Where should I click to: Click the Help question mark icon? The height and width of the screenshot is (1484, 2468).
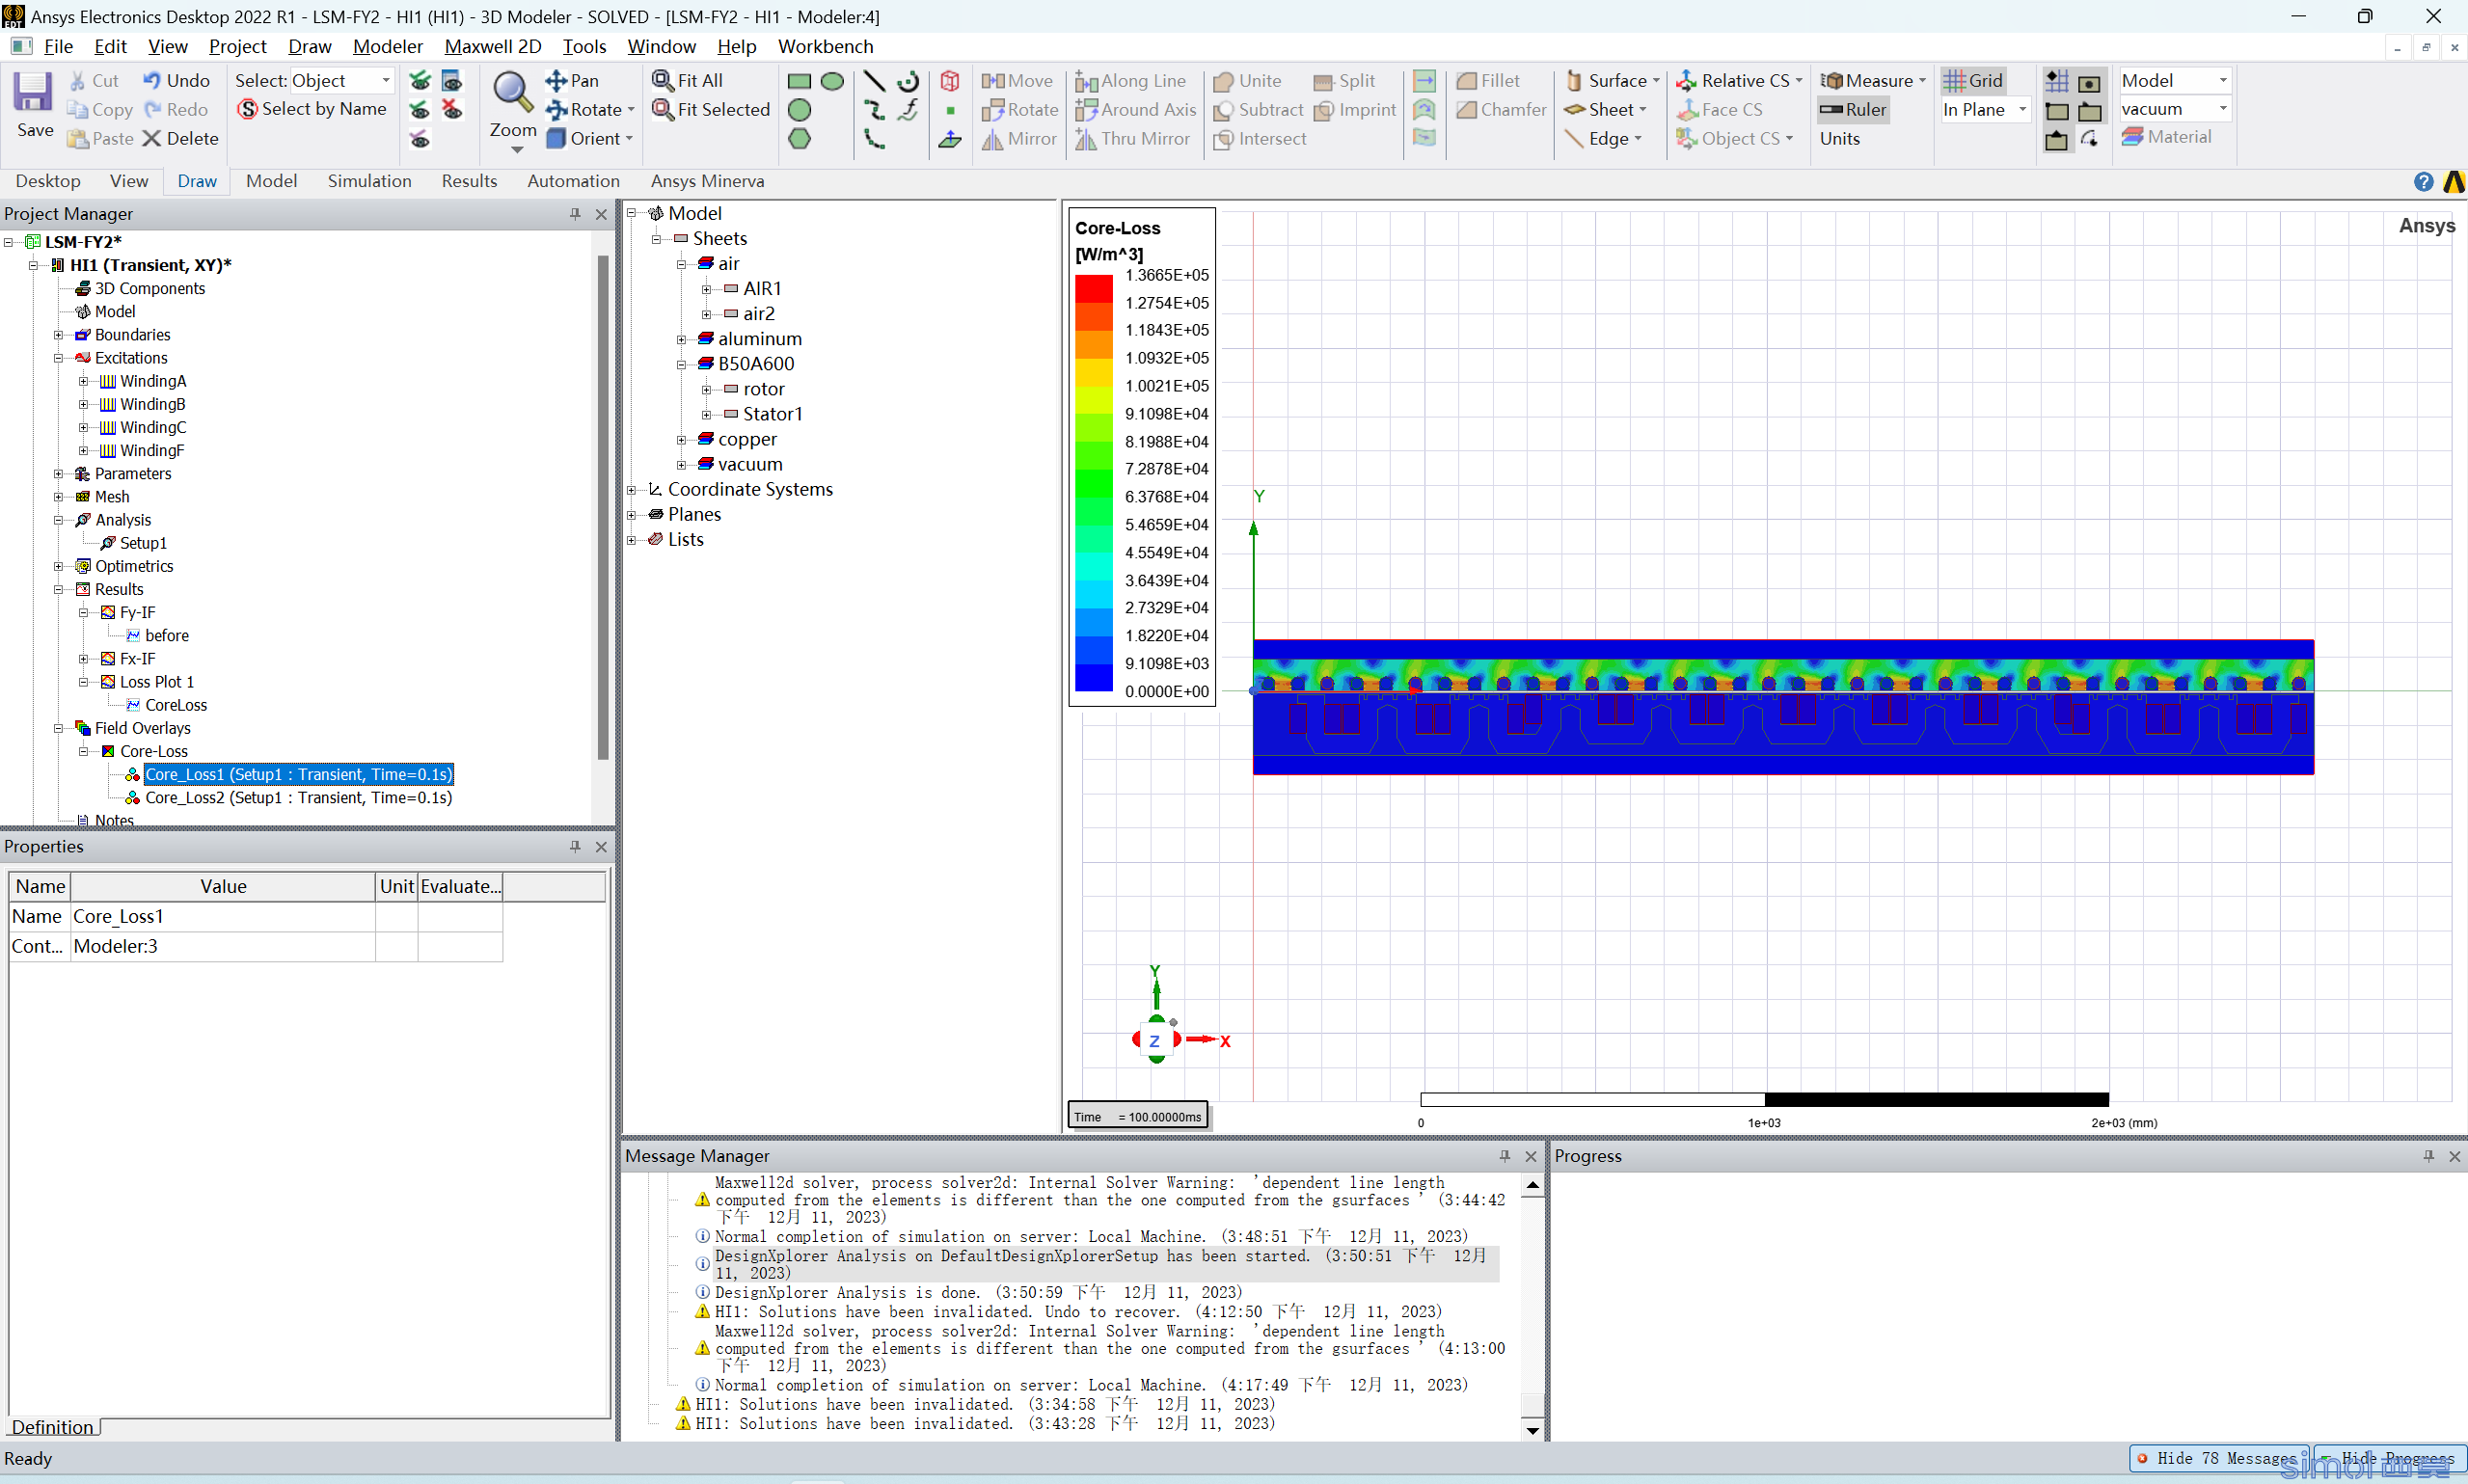(x=2423, y=181)
